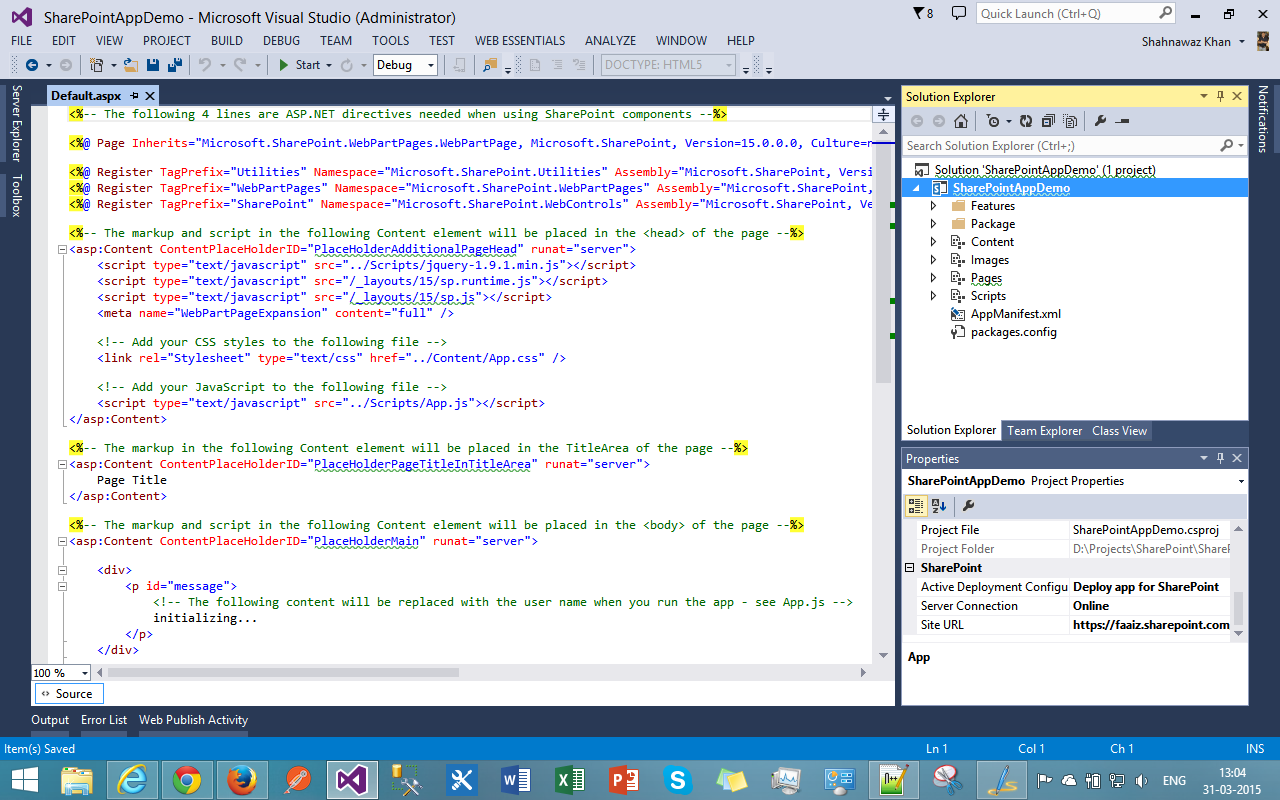
Task: Open the DEBUG menu
Action: click(281, 41)
